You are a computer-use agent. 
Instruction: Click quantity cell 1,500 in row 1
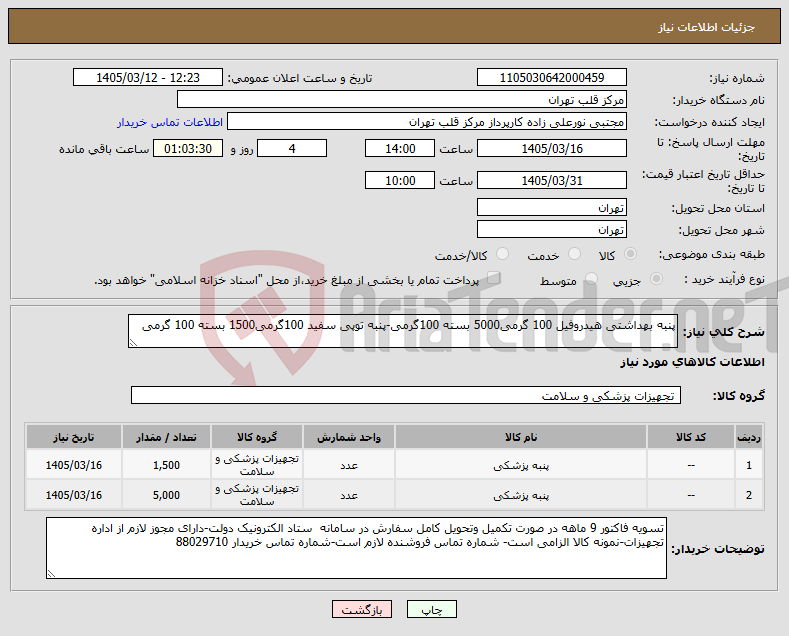click(x=167, y=465)
